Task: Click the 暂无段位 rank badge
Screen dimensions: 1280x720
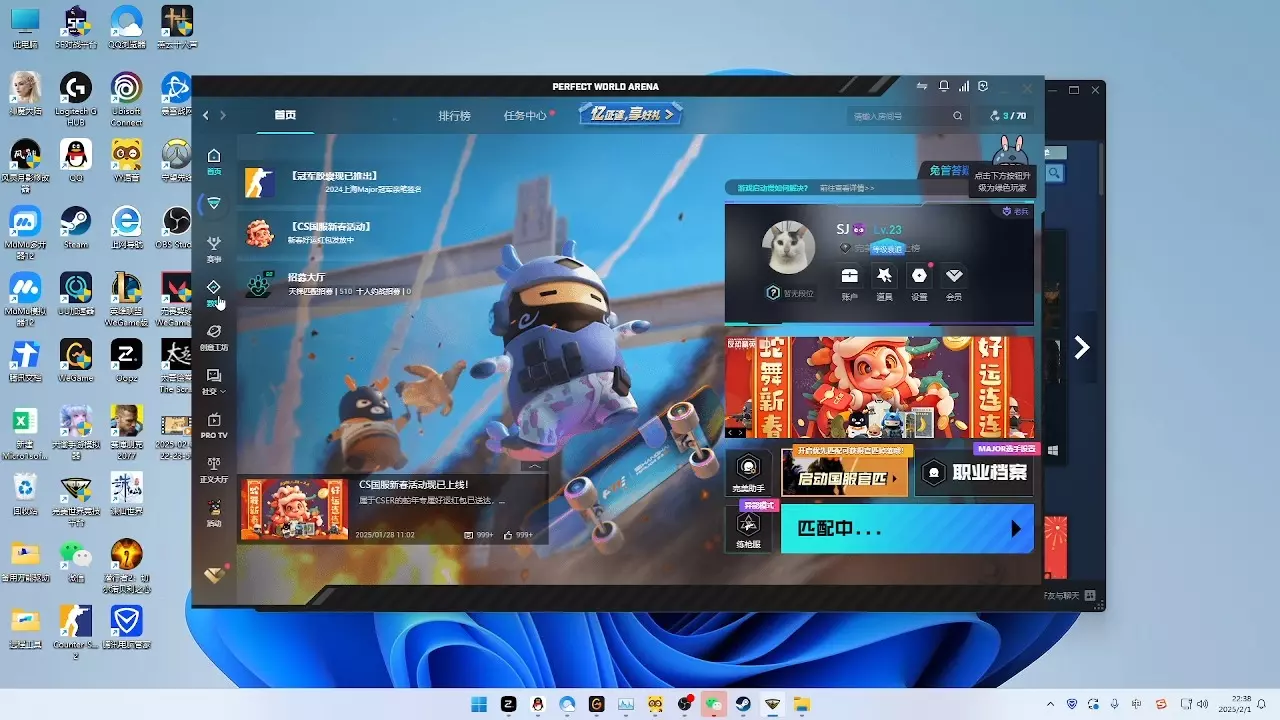Action: click(x=790, y=294)
